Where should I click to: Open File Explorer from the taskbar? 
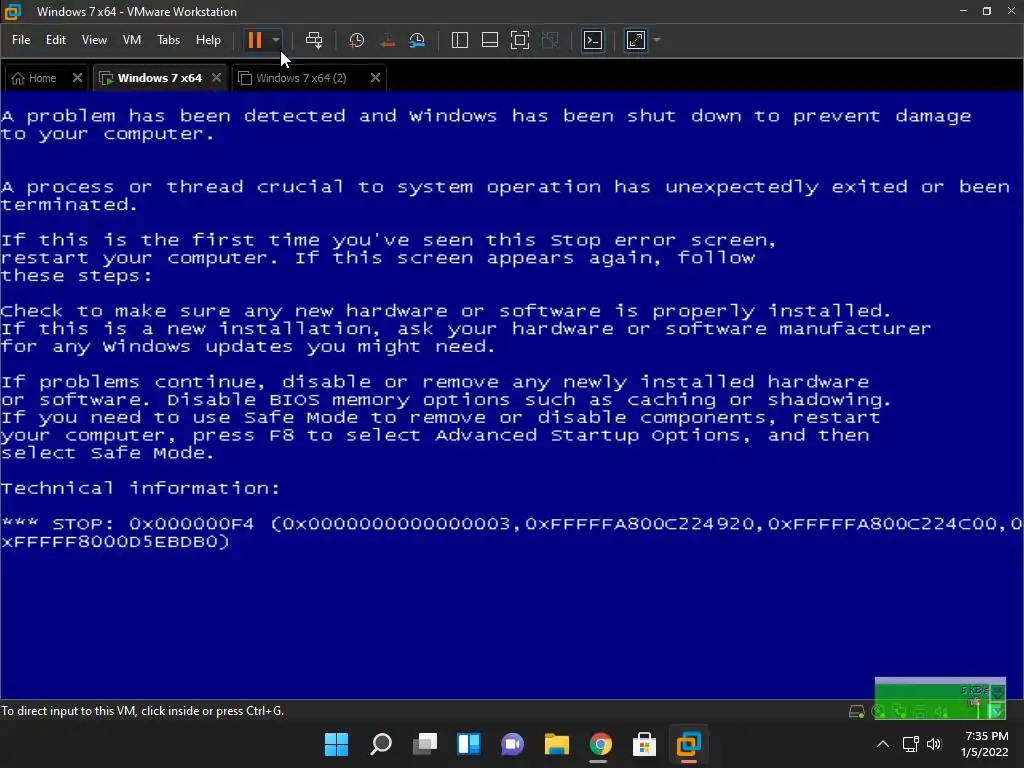click(x=556, y=744)
